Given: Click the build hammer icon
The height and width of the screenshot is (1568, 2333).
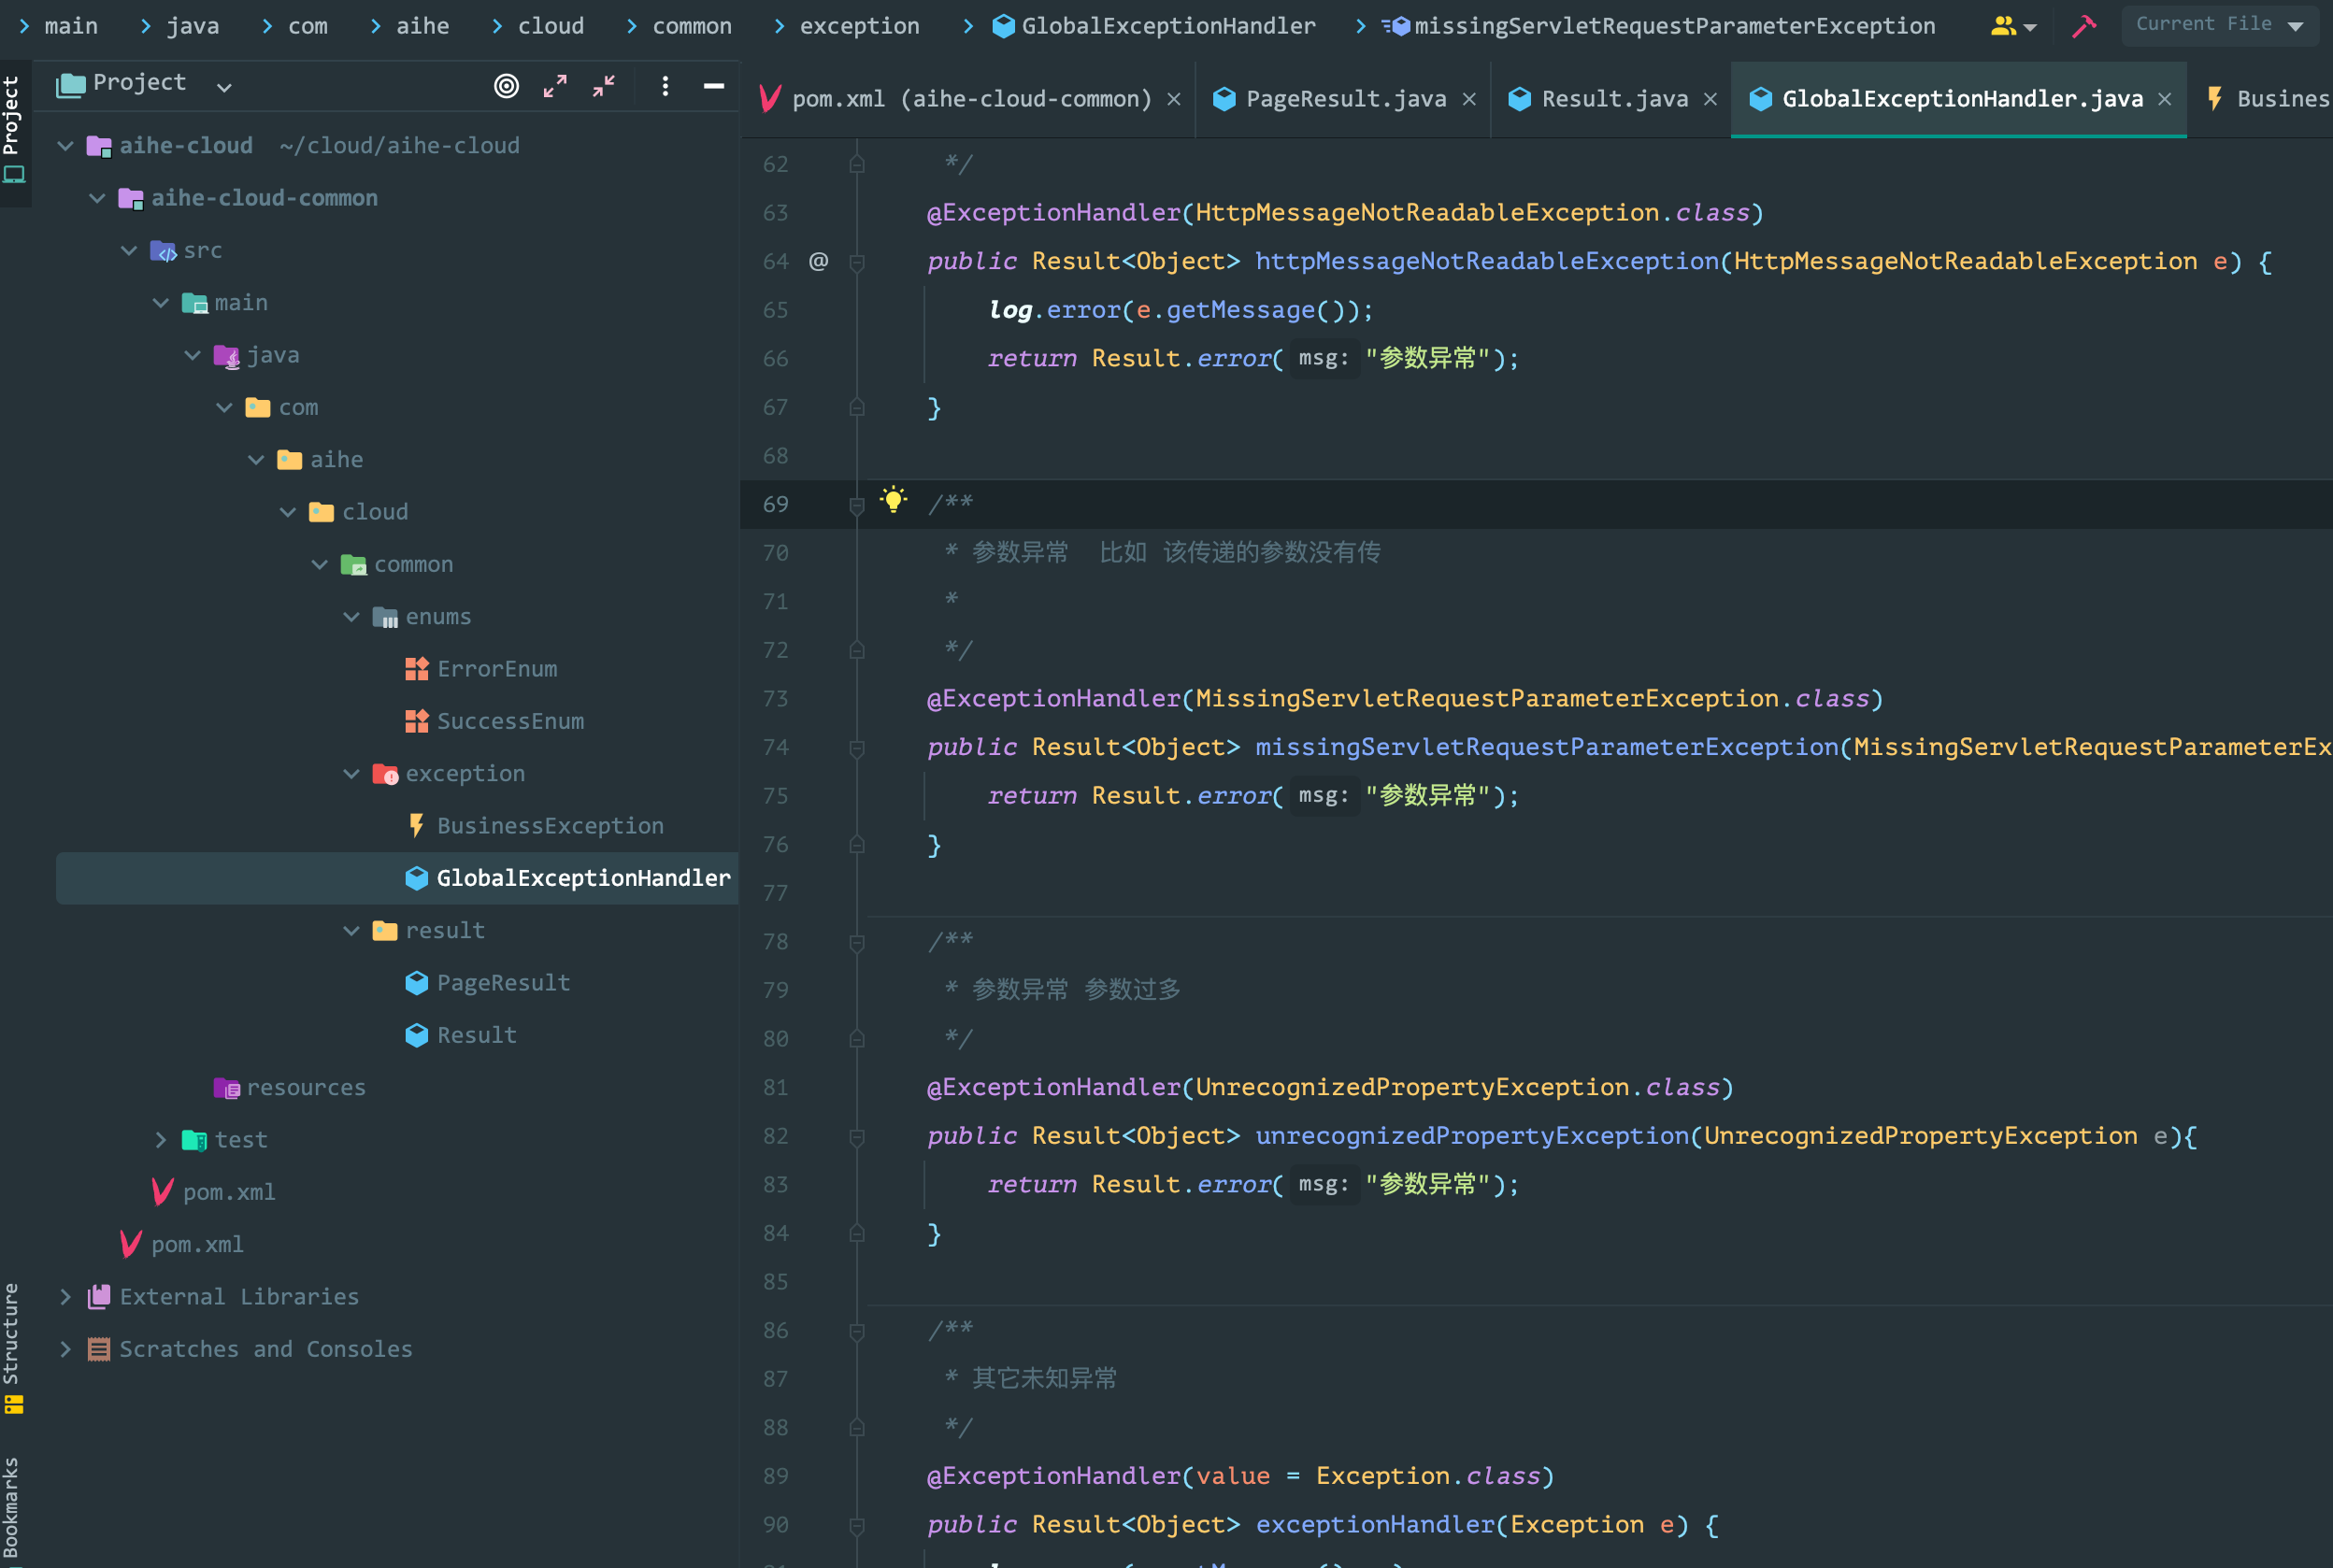Looking at the screenshot, I should (2084, 26).
